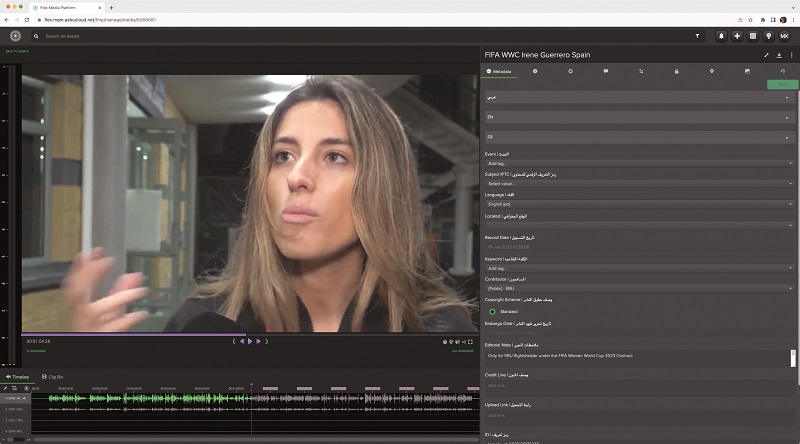Viewport: 800px width, 444px height.
Task: Open the Contributor dropdown
Action: [639, 288]
